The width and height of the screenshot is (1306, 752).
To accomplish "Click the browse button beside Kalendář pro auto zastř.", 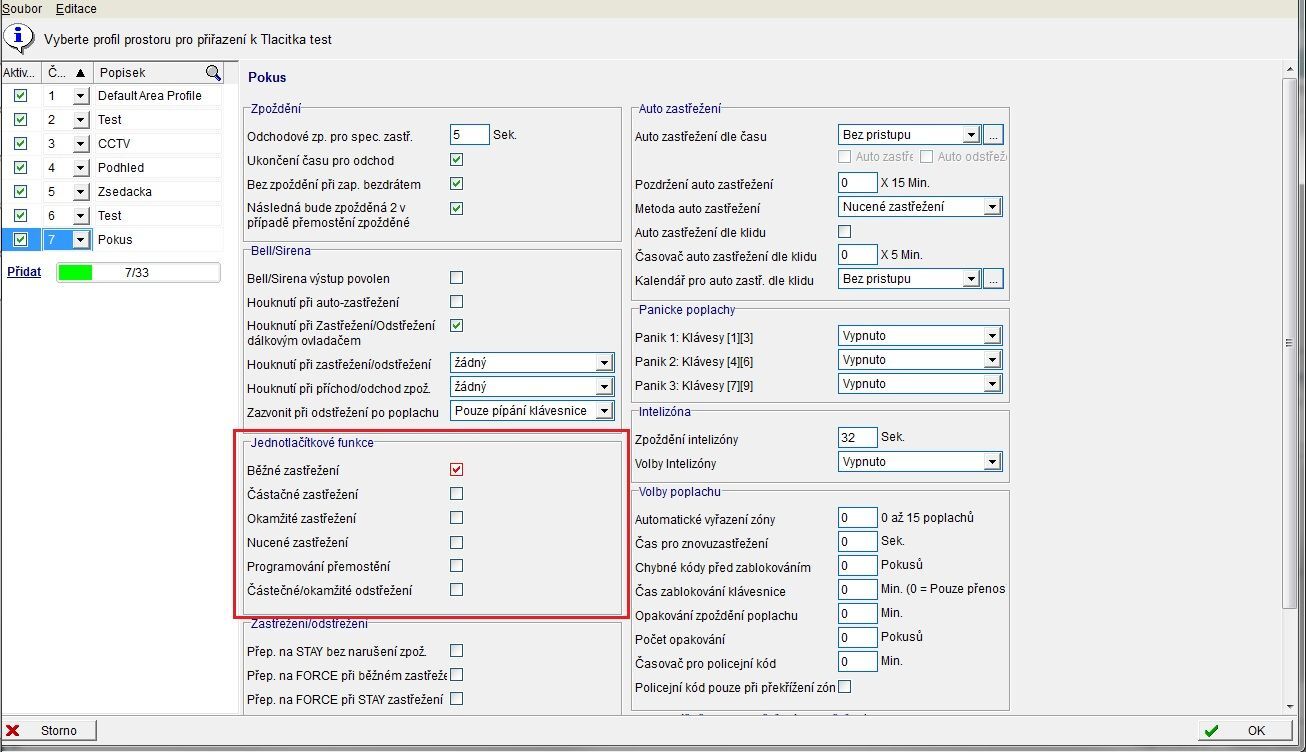I will click(x=992, y=280).
